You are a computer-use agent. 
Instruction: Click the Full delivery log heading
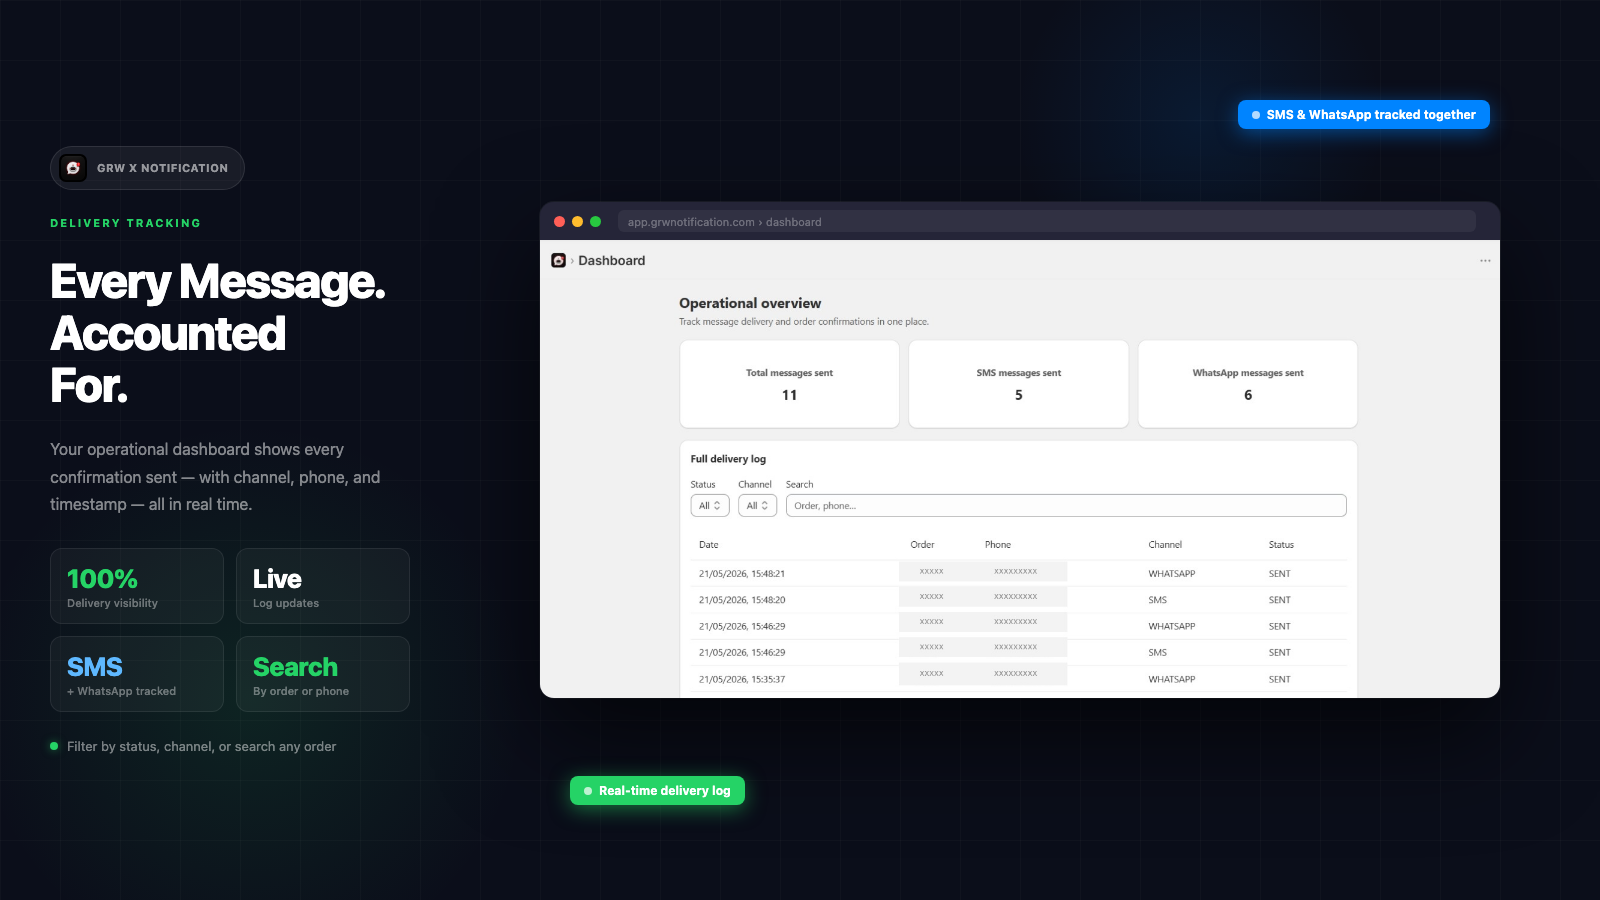(728, 459)
